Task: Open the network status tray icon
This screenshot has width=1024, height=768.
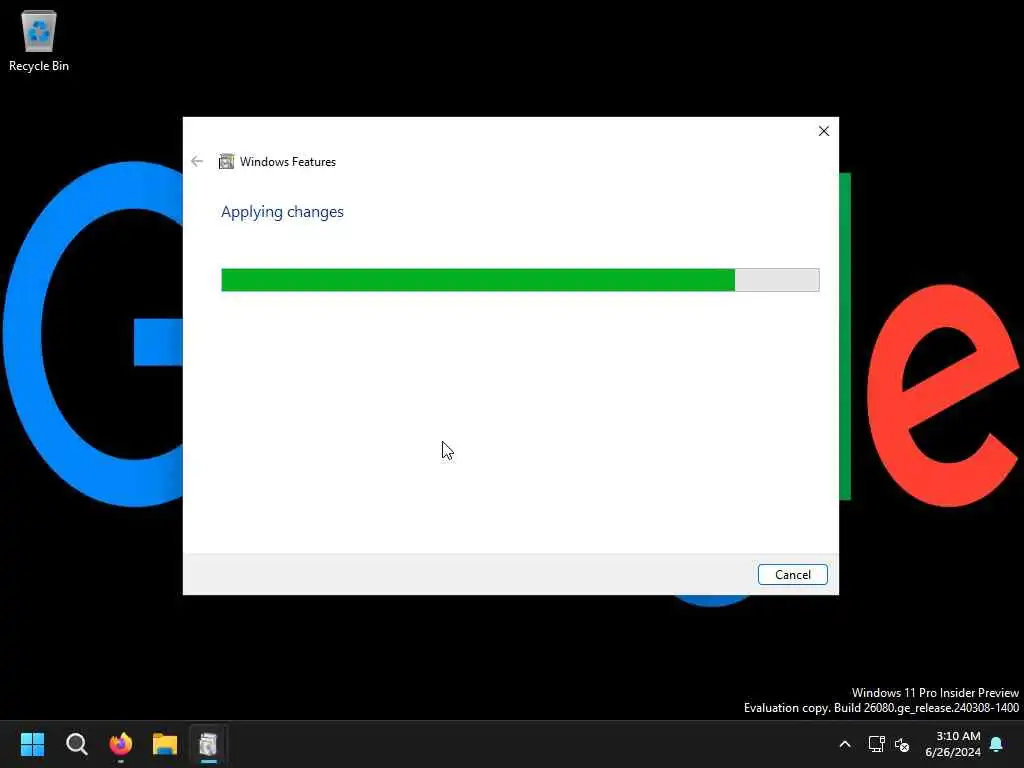Action: [876, 744]
